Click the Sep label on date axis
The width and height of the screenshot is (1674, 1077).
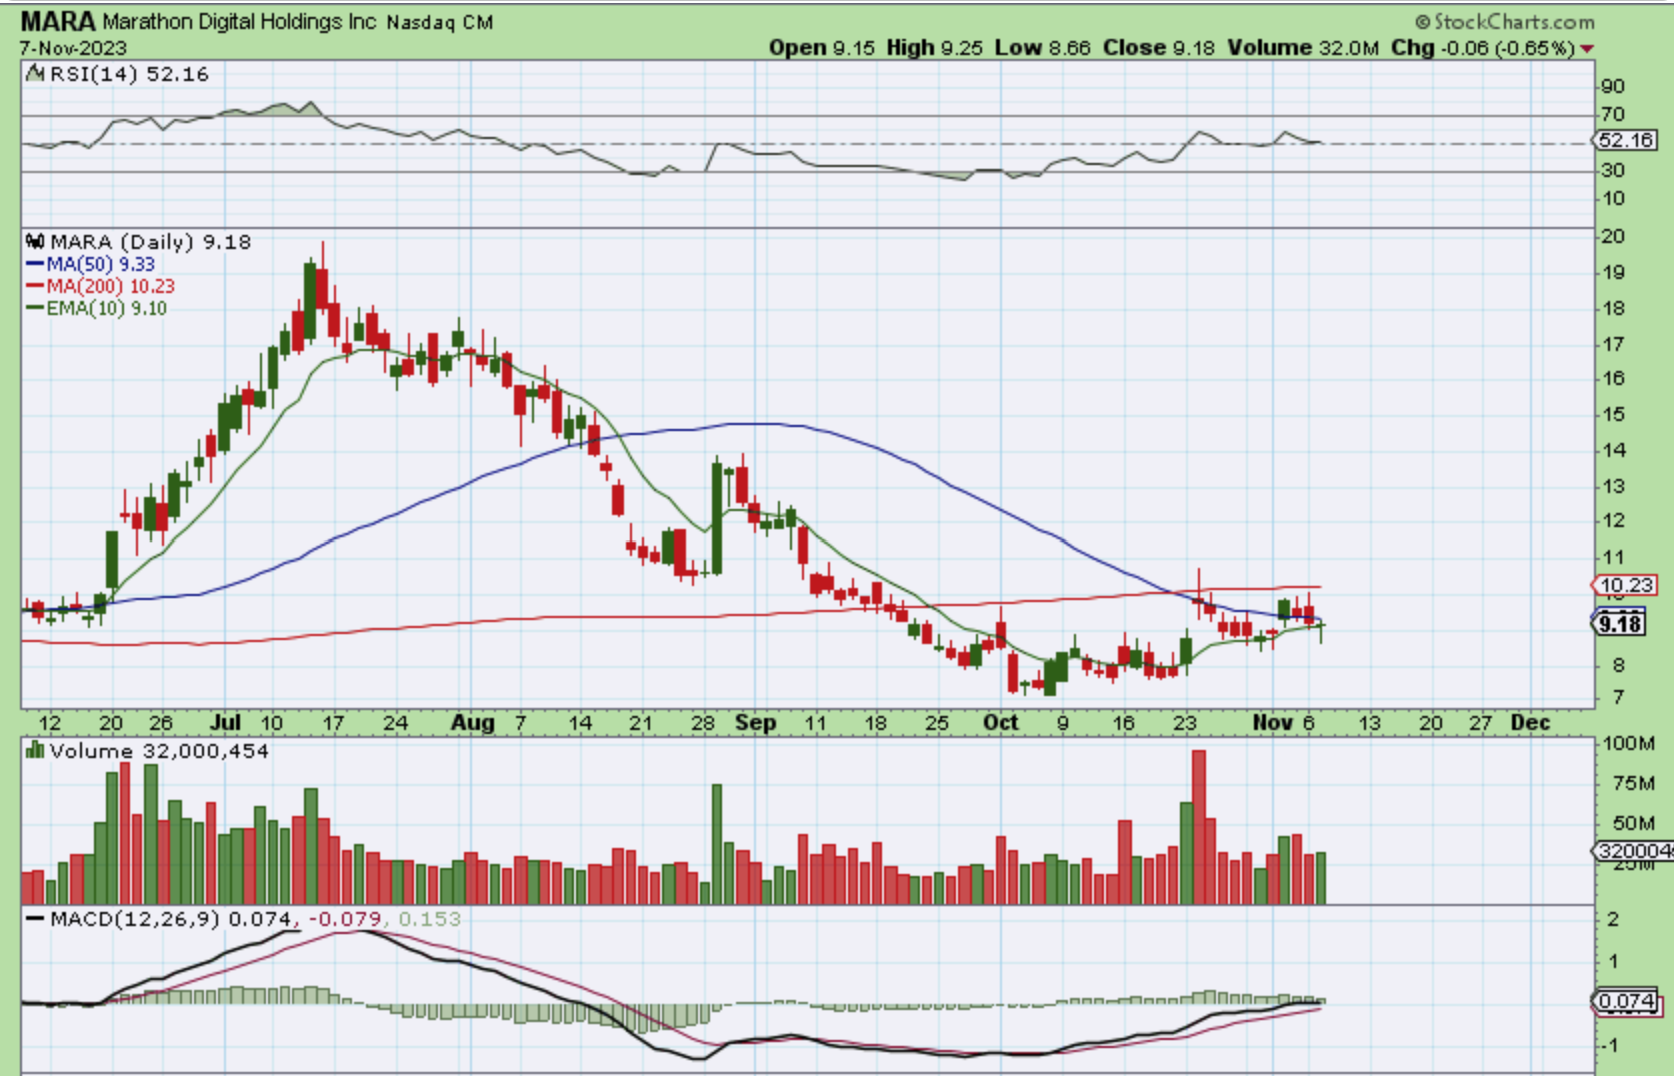point(756,722)
